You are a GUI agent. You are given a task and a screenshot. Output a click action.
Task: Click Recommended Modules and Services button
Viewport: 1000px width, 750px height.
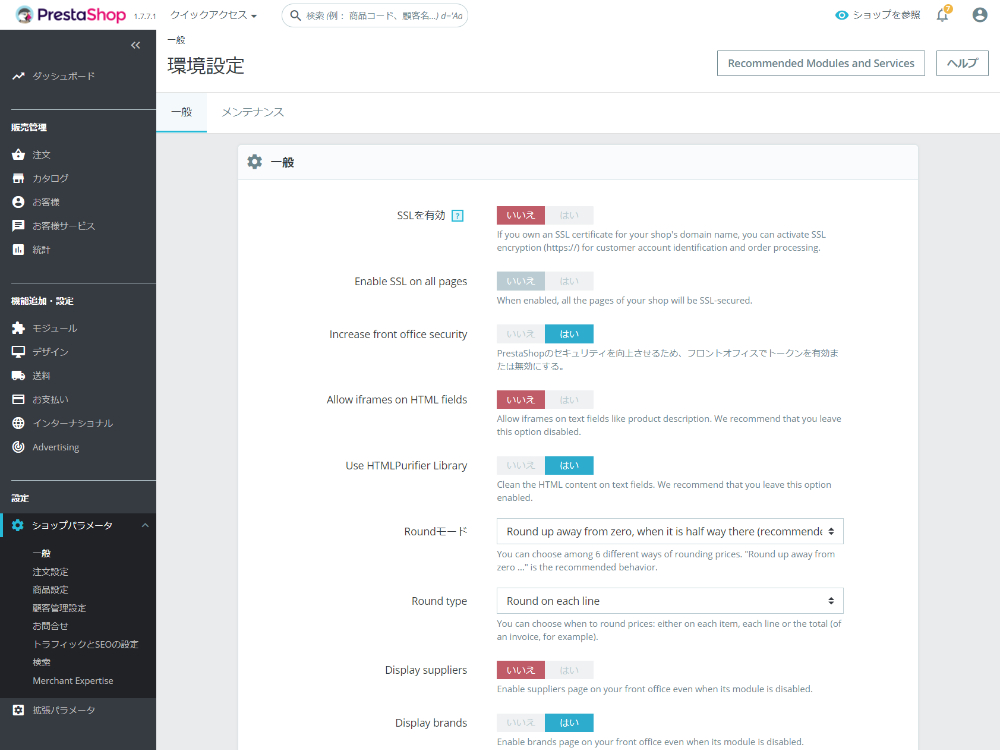point(821,63)
